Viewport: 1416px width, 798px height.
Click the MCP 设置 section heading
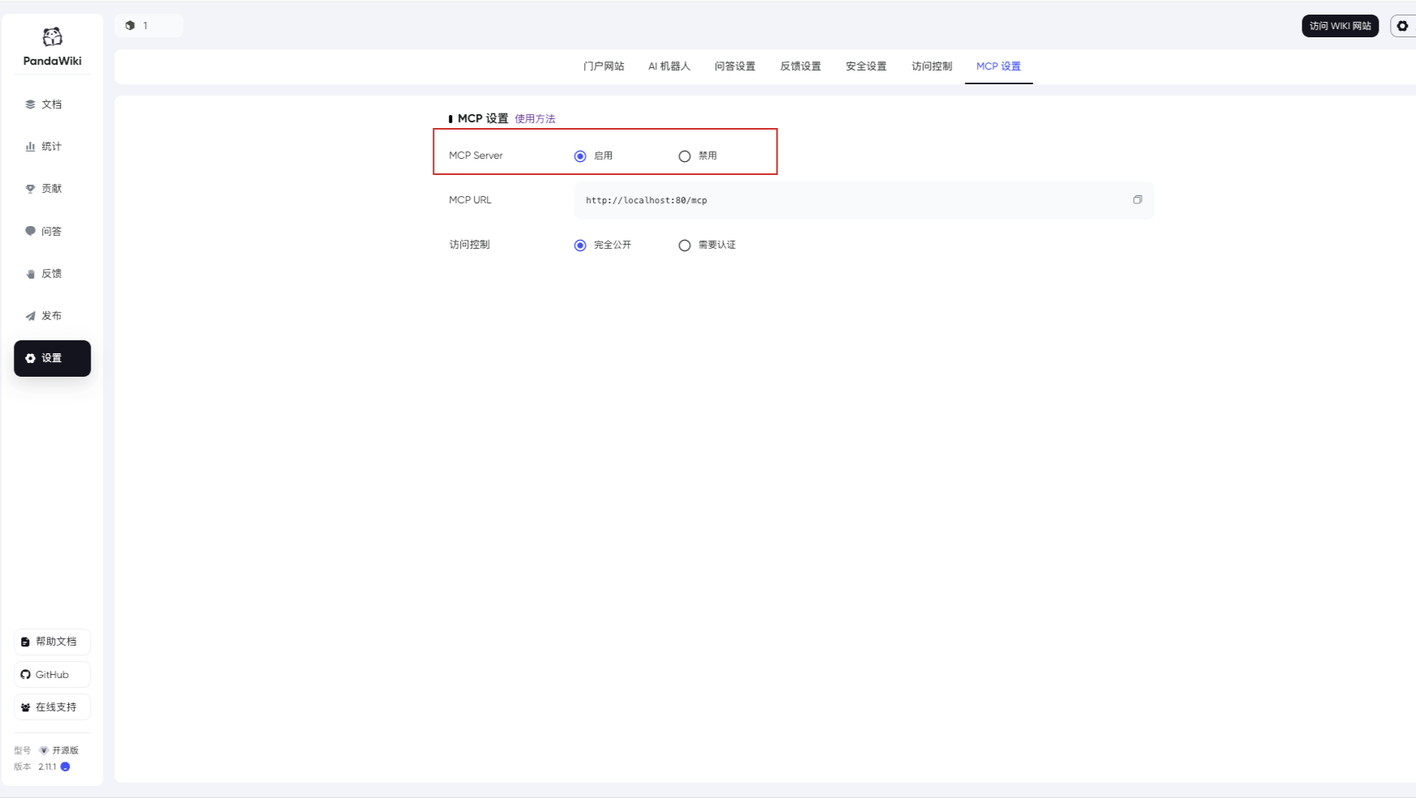[x=483, y=119]
